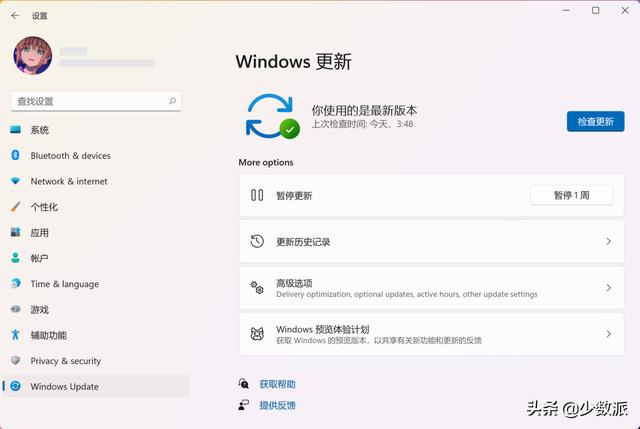Open Windows 预览体验计划 row
This screenshot has height=429, width=640.
[x=431, y=334]
